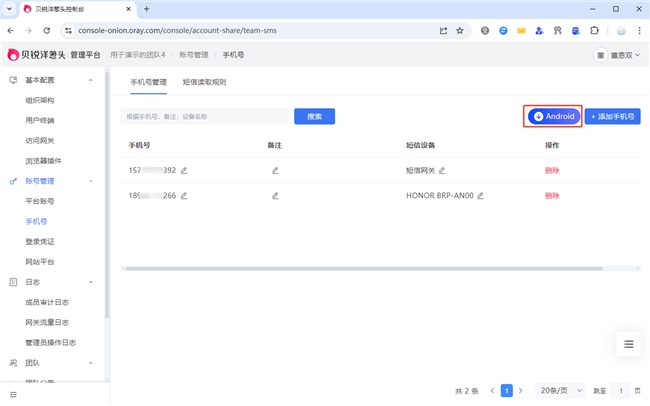Collapse the sidebar with the bottom-left icon
This screenshot has height=406, width=650.
click(x=13, y=395)
